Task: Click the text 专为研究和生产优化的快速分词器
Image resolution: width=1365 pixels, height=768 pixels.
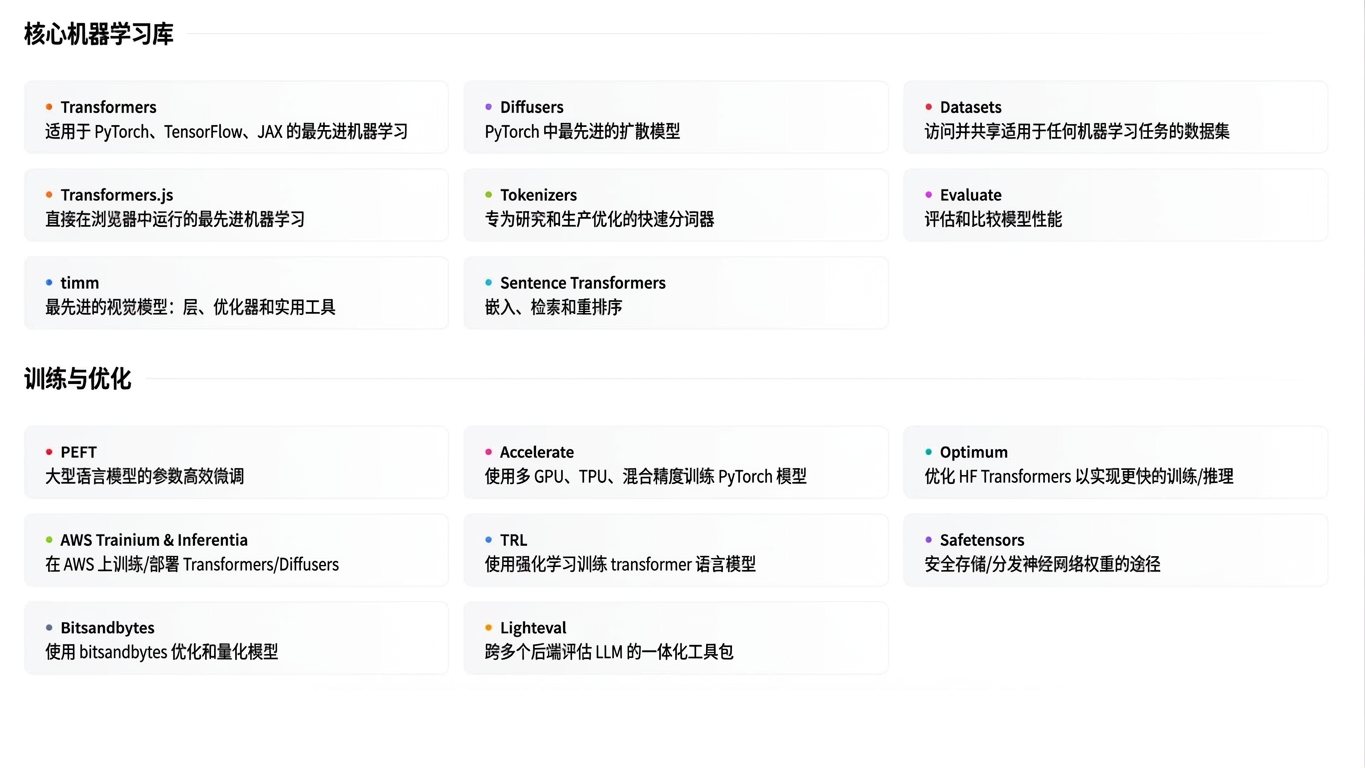Action: pos(599,219)
